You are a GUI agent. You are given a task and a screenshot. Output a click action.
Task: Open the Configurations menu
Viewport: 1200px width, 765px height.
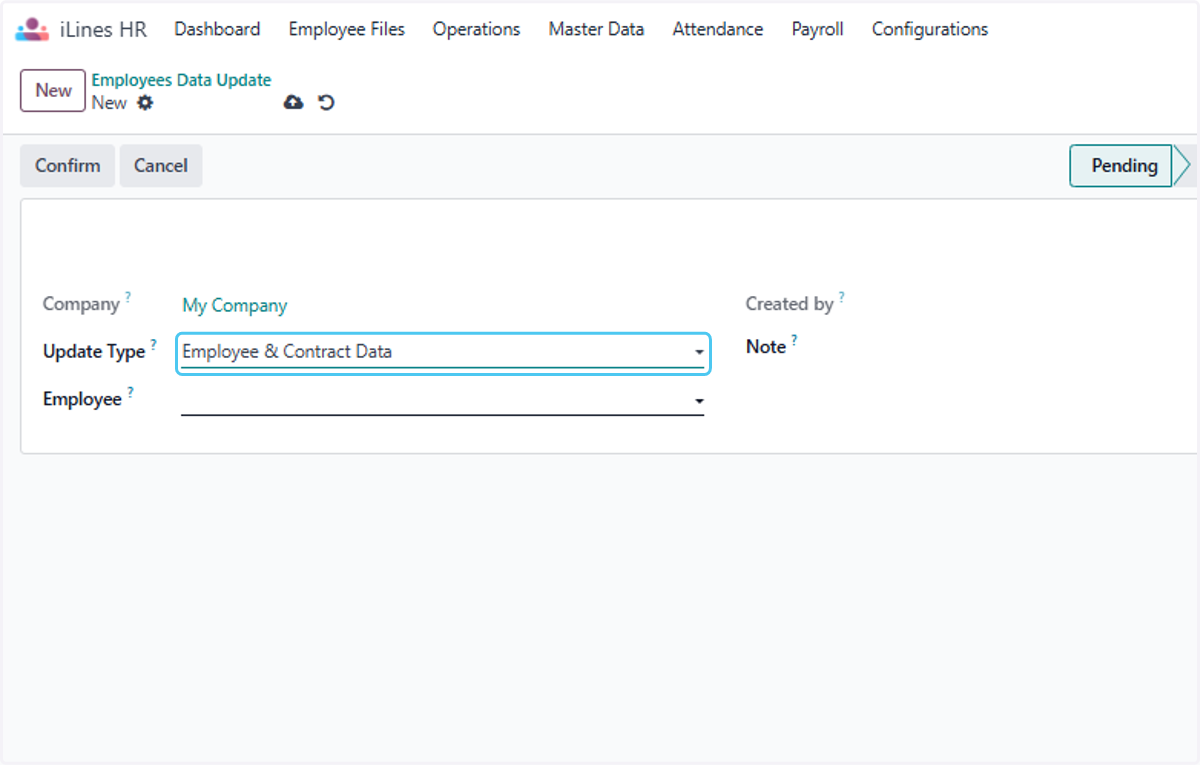coord(929,29)
